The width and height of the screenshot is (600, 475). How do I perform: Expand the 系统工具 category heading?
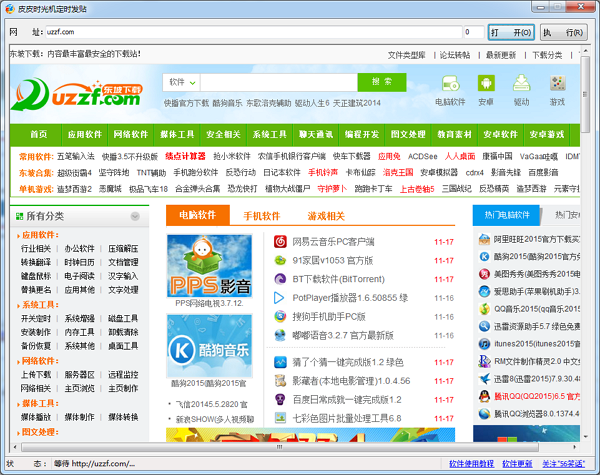click(x=40, y=305)
